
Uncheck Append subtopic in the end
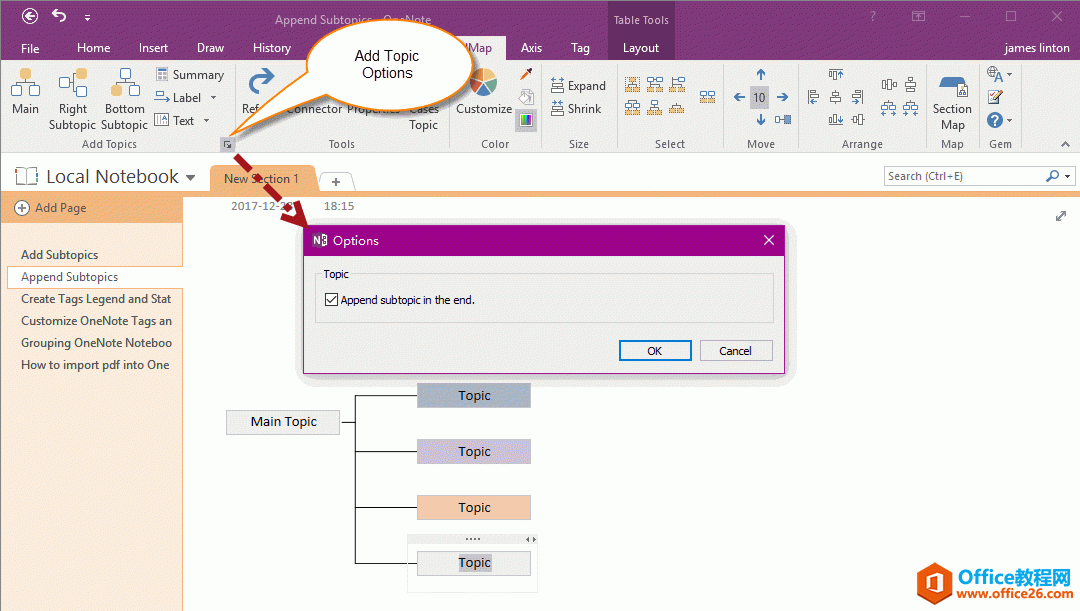coord(332,300)
